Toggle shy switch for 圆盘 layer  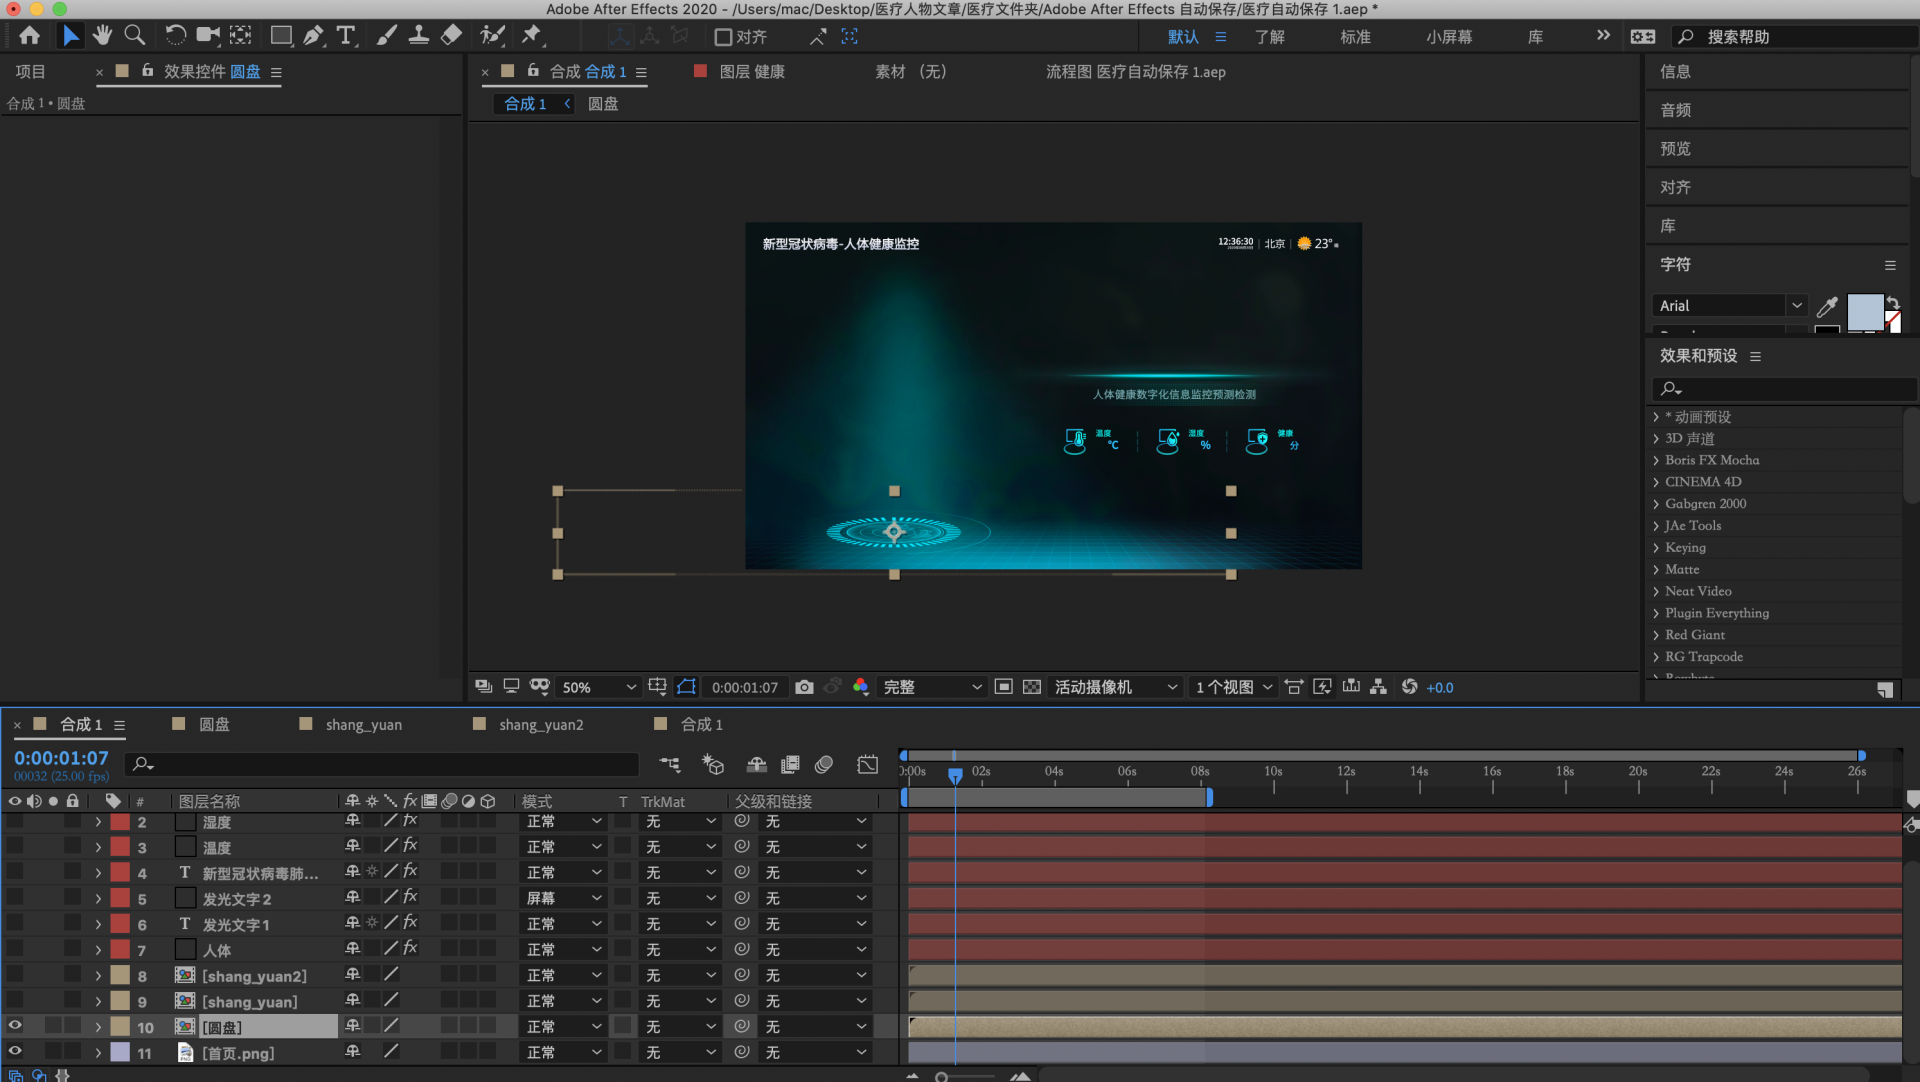pyautogui.click(x=352, y=1026)
